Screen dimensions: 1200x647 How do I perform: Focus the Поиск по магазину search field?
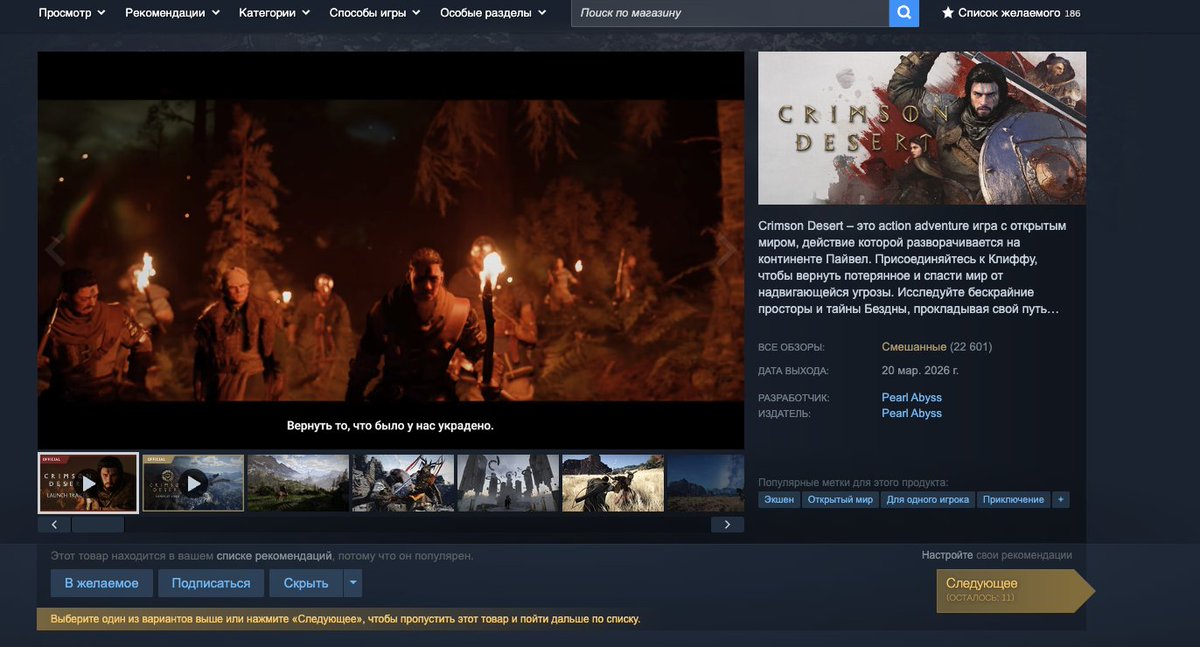(730, 13)
